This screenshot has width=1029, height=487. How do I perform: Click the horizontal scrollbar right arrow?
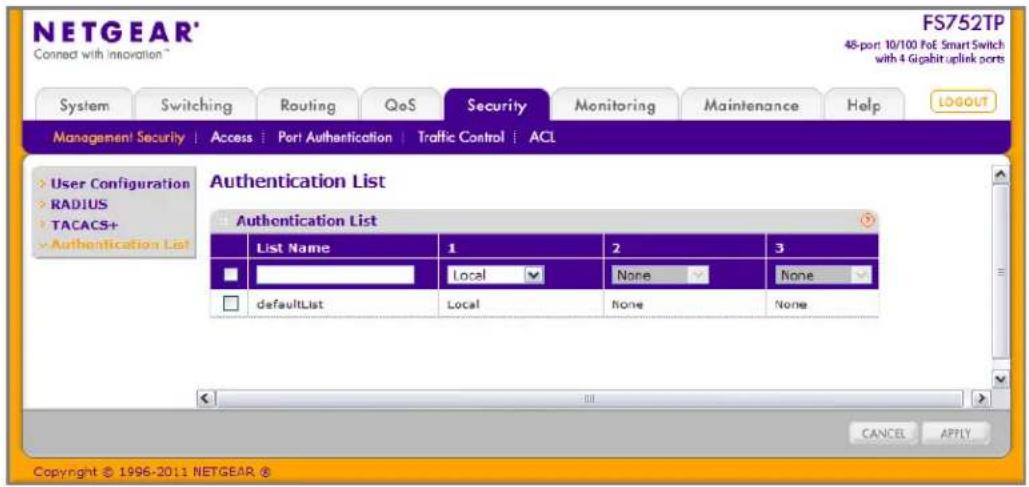pos(981,398)
